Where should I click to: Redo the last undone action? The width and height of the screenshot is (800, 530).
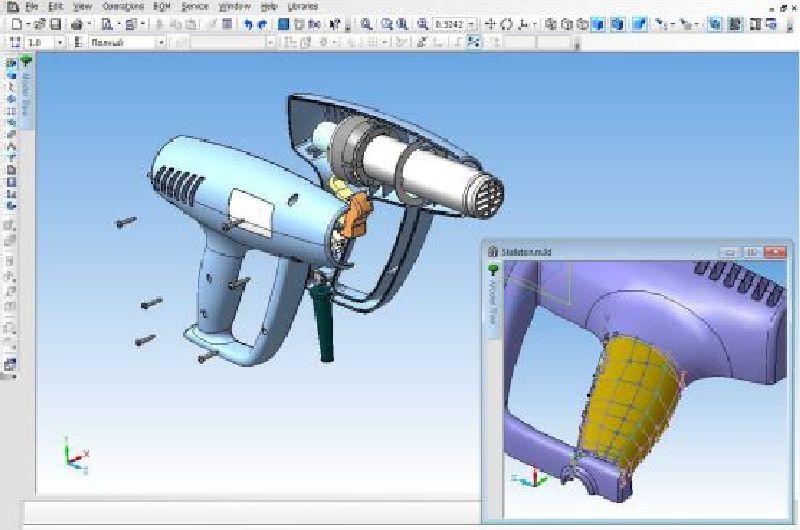point(262,24)
